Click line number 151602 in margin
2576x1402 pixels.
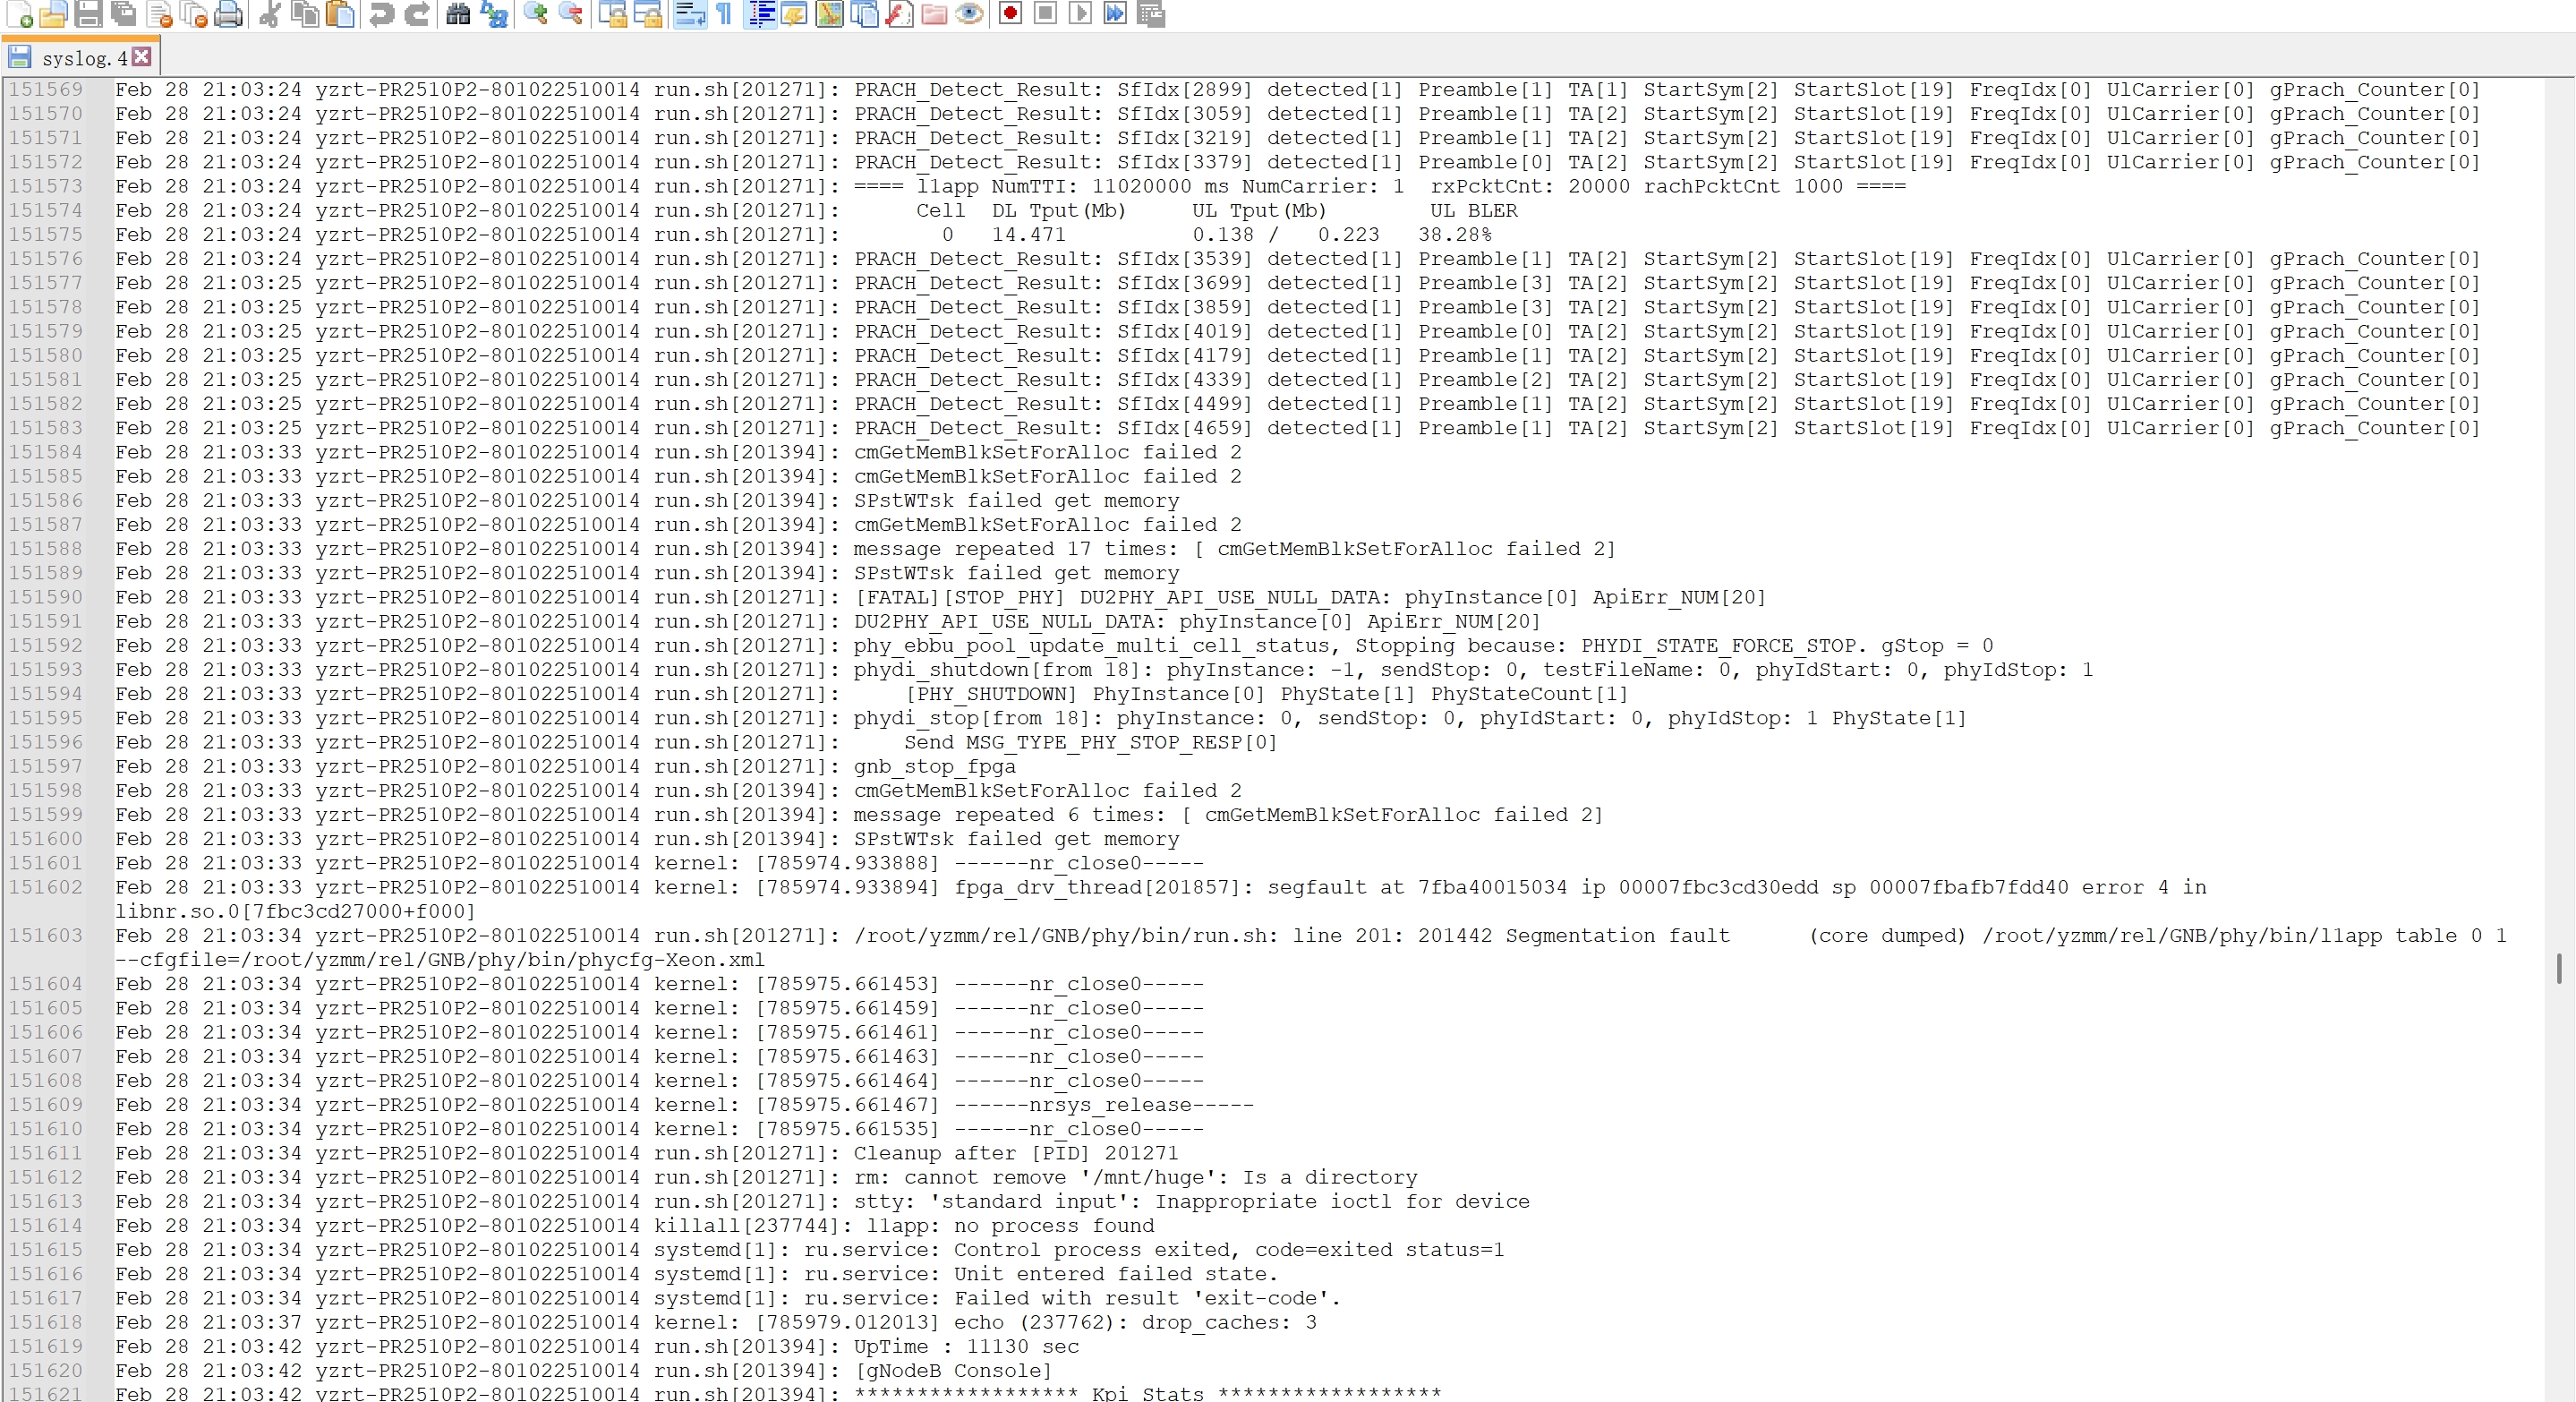46,887
